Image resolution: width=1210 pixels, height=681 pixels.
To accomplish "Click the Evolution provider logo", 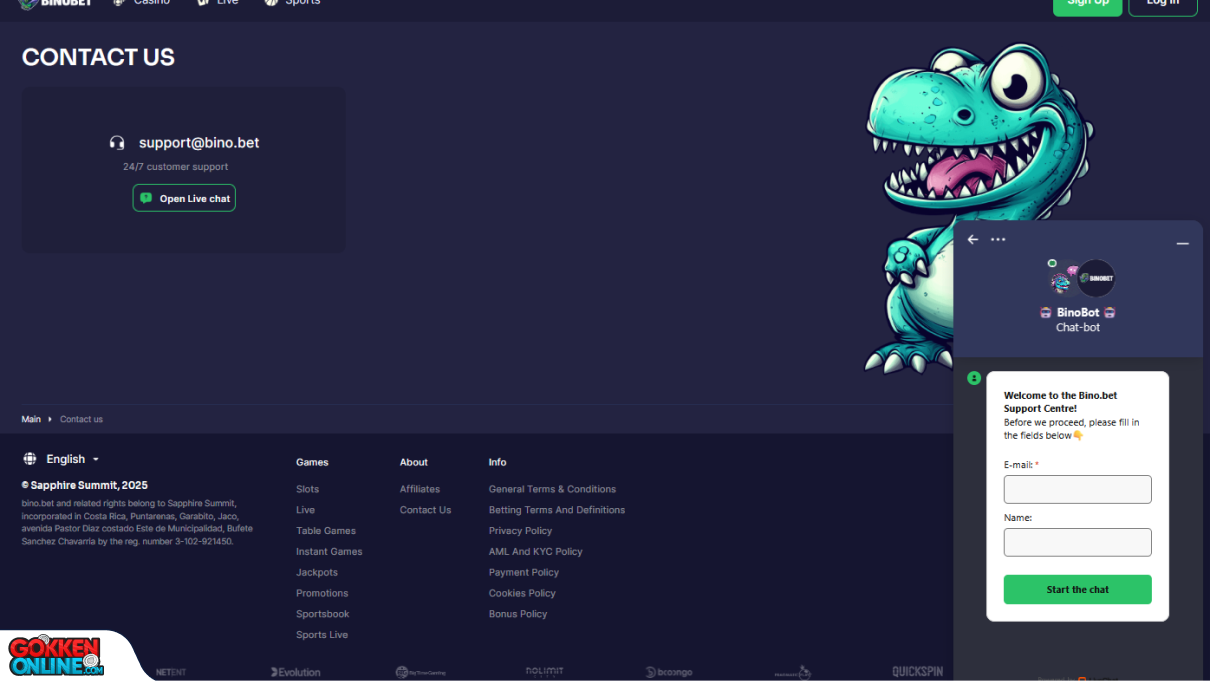I will [296, 672].
